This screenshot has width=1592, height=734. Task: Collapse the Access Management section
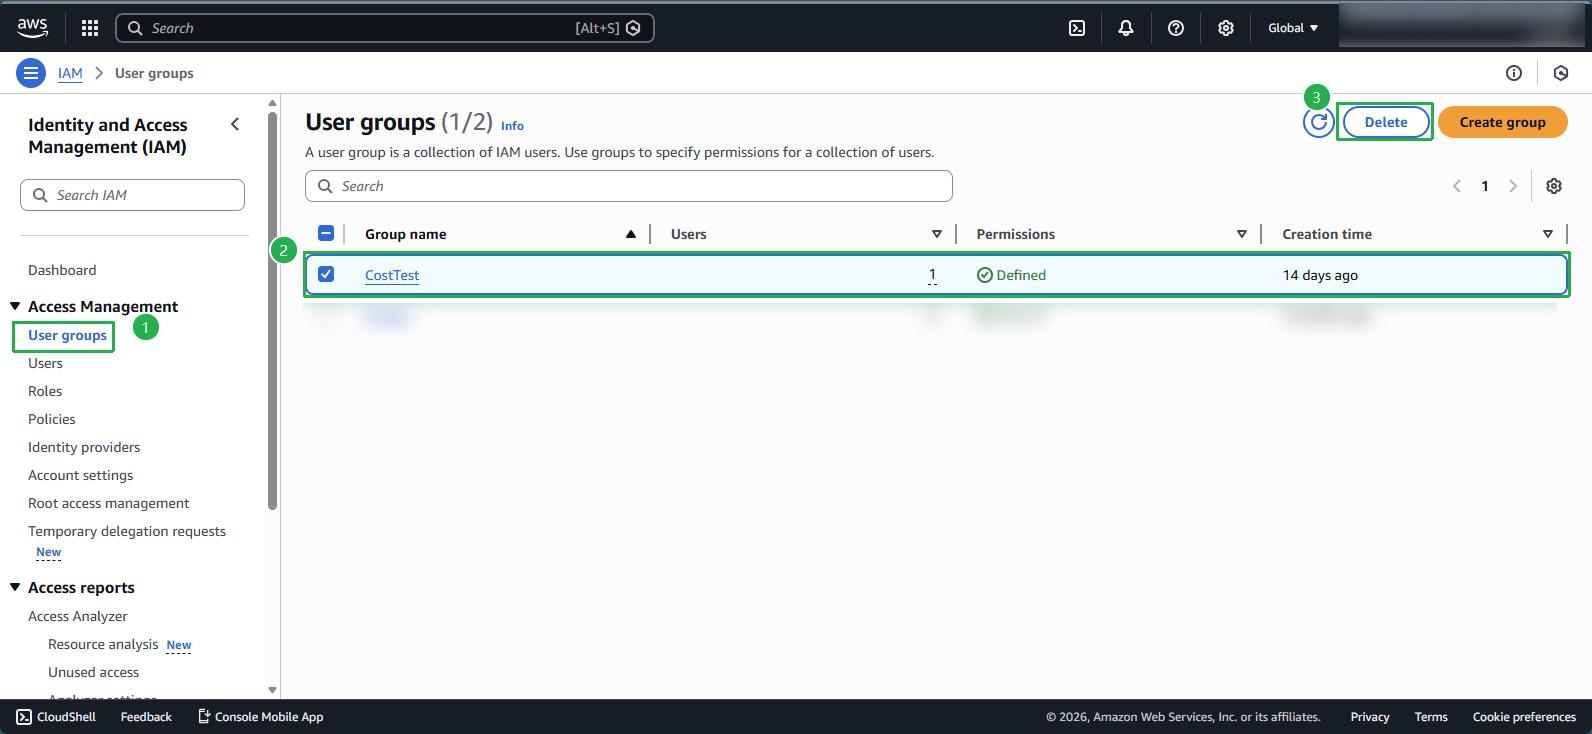[16, 306]
